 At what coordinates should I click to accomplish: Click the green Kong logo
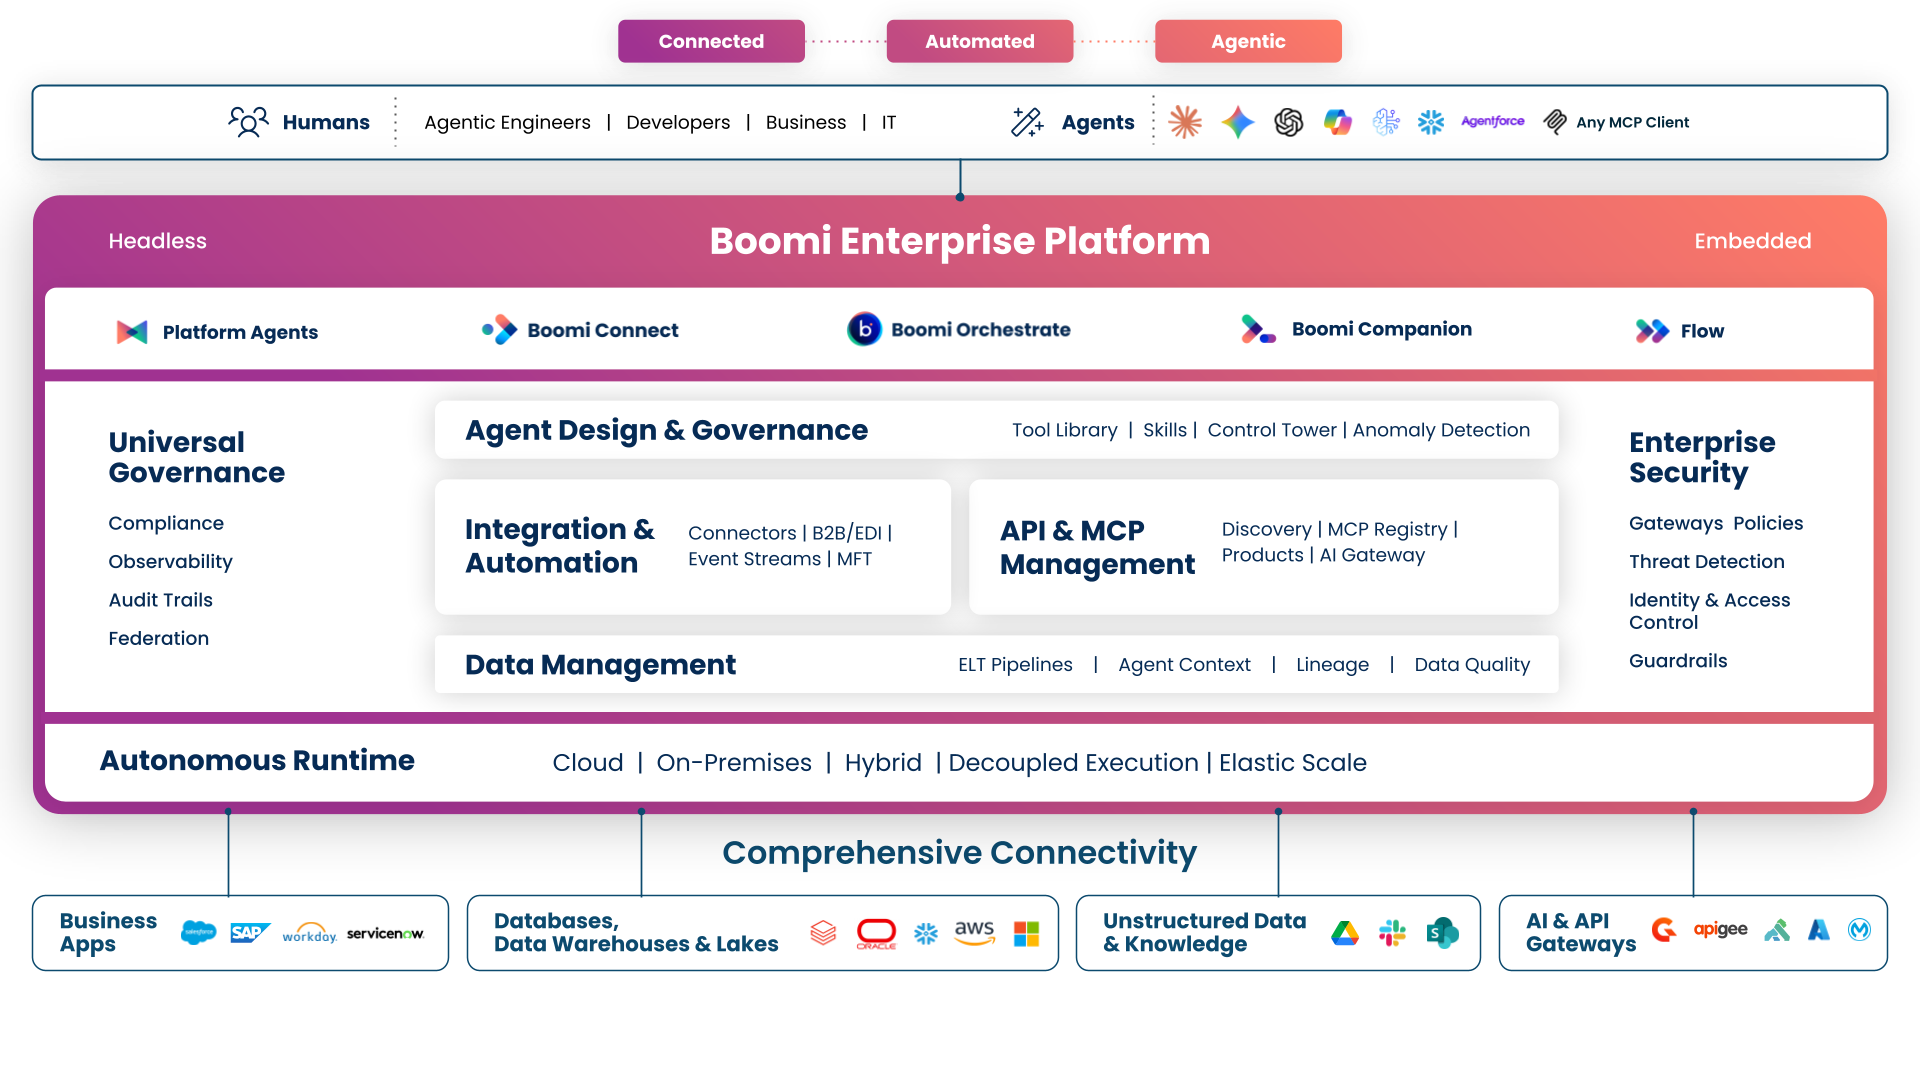1777,931
